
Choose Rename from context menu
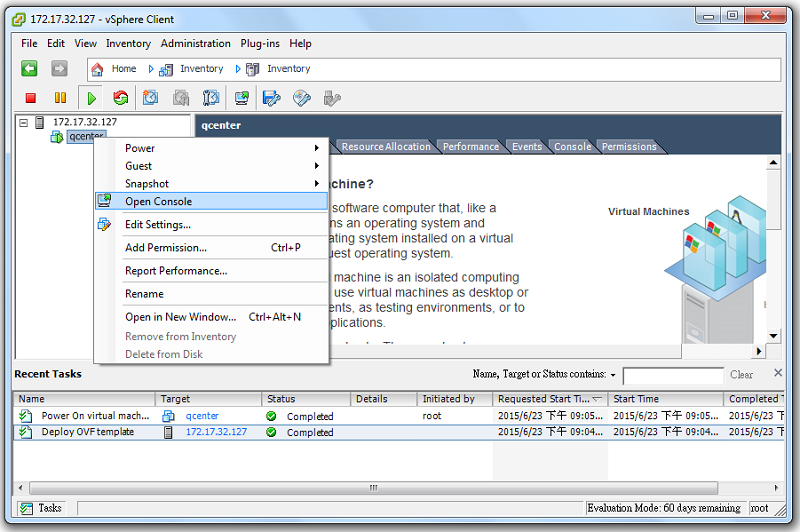(211, 294)
